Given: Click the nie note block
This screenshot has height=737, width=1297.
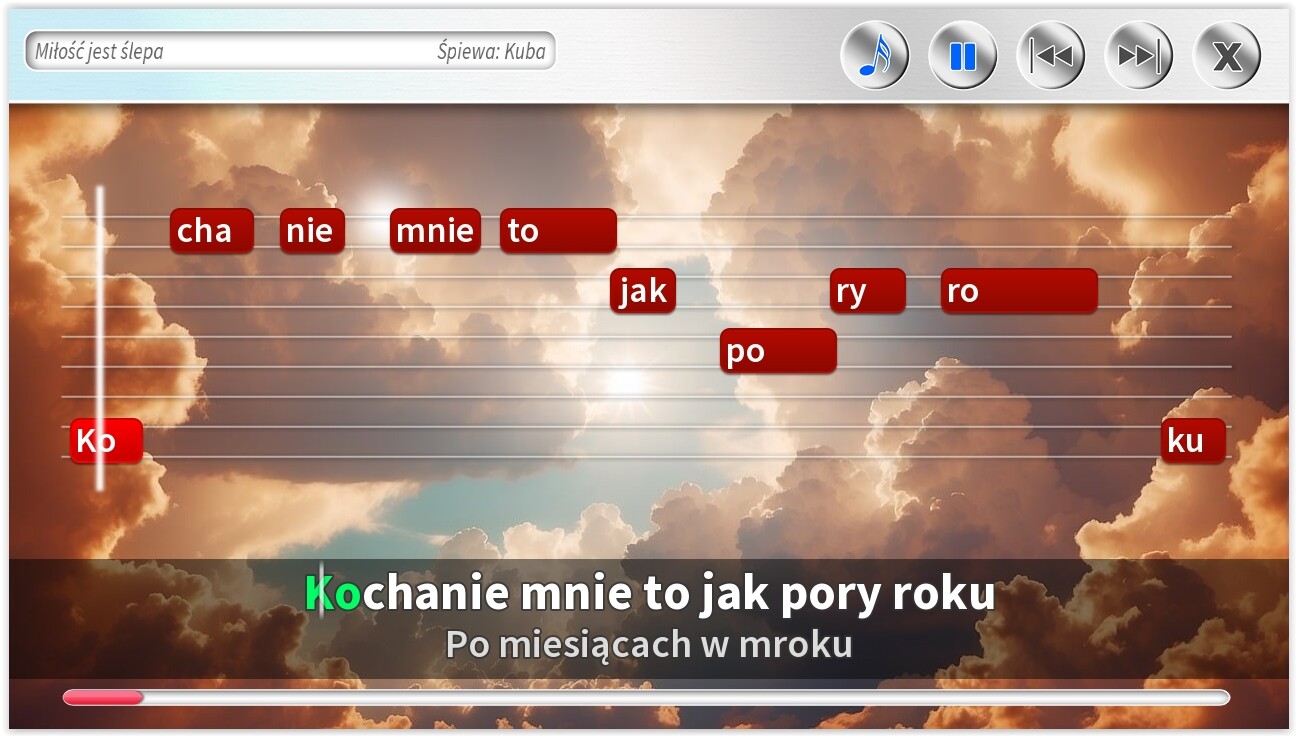Looking at the screenshot, I should (311, 230).
